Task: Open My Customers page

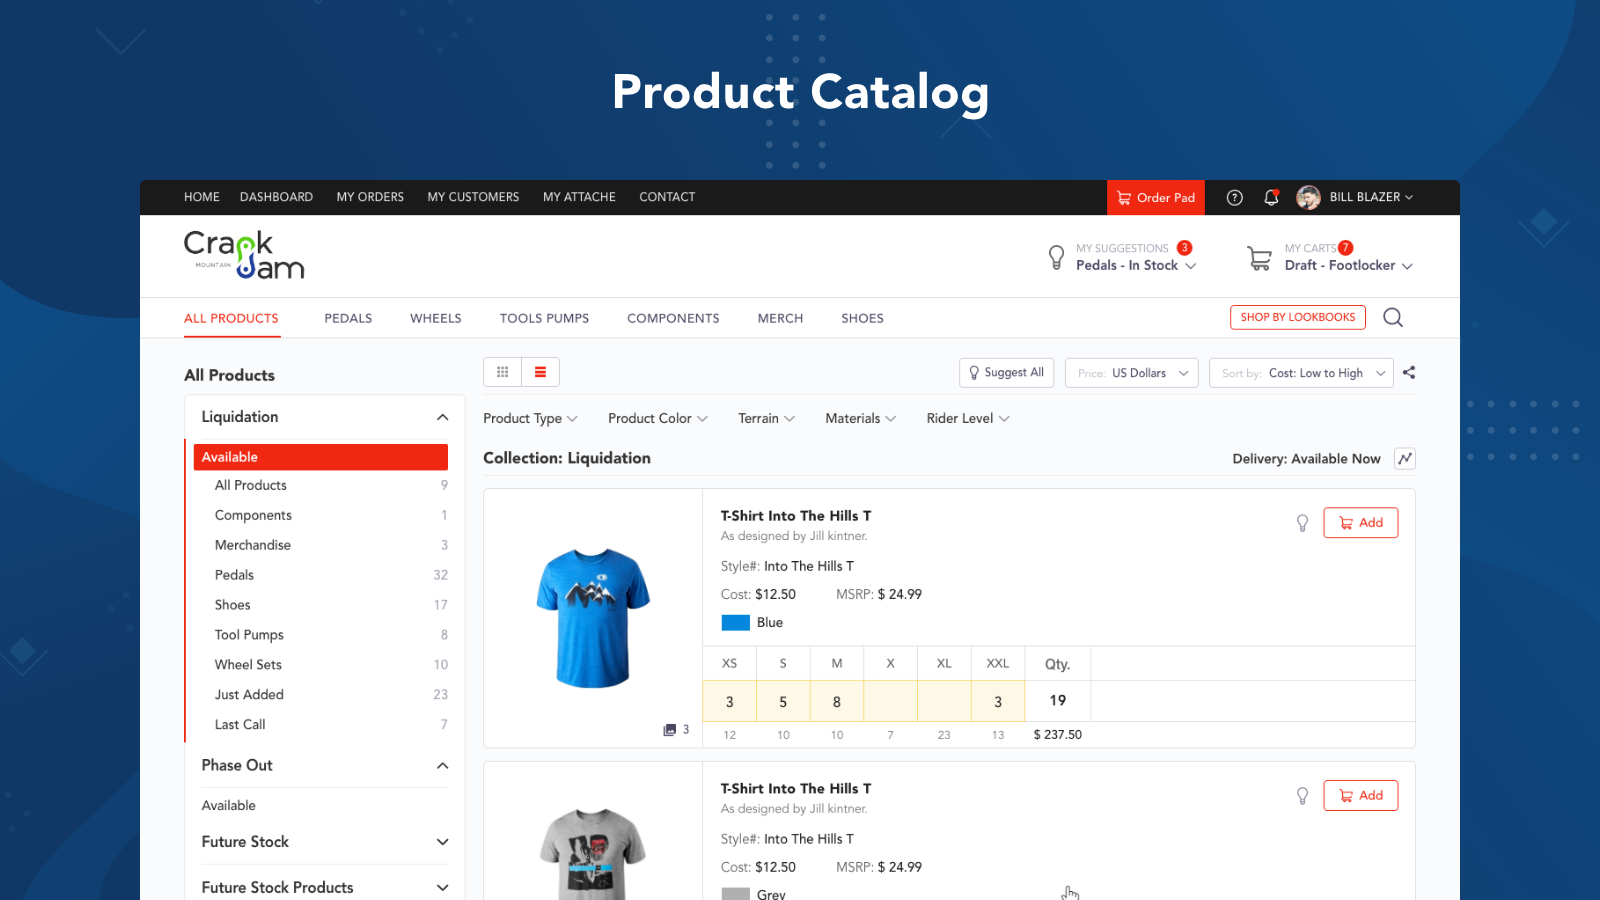Action: (x=473, y=197)
